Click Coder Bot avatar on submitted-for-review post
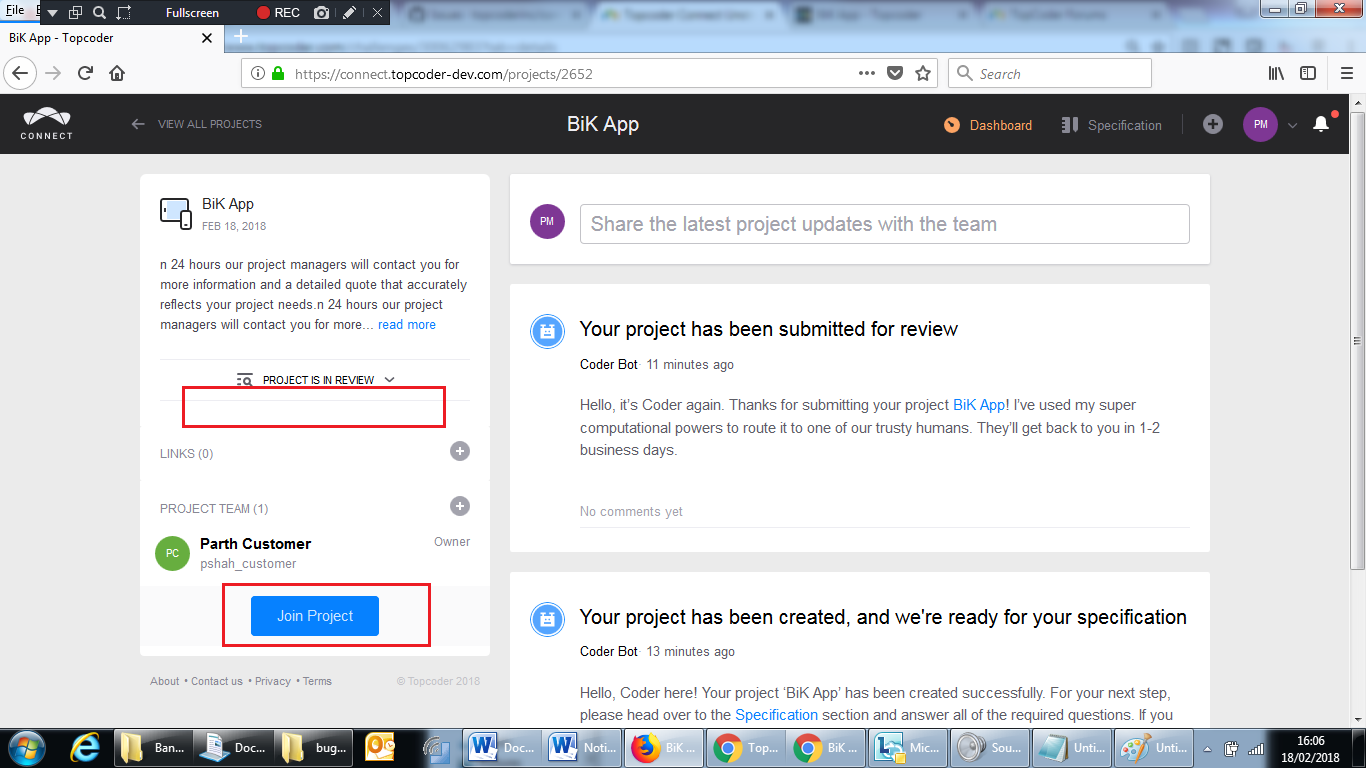Screen dimensions: 1366x768 click(x=547, y=333)
